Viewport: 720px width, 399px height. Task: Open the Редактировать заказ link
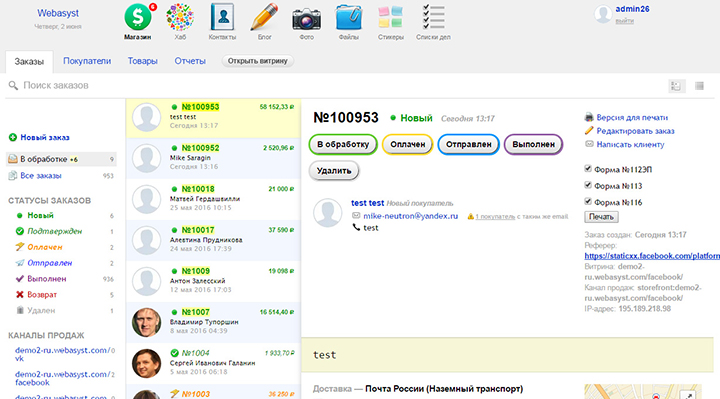click(635, 131)
